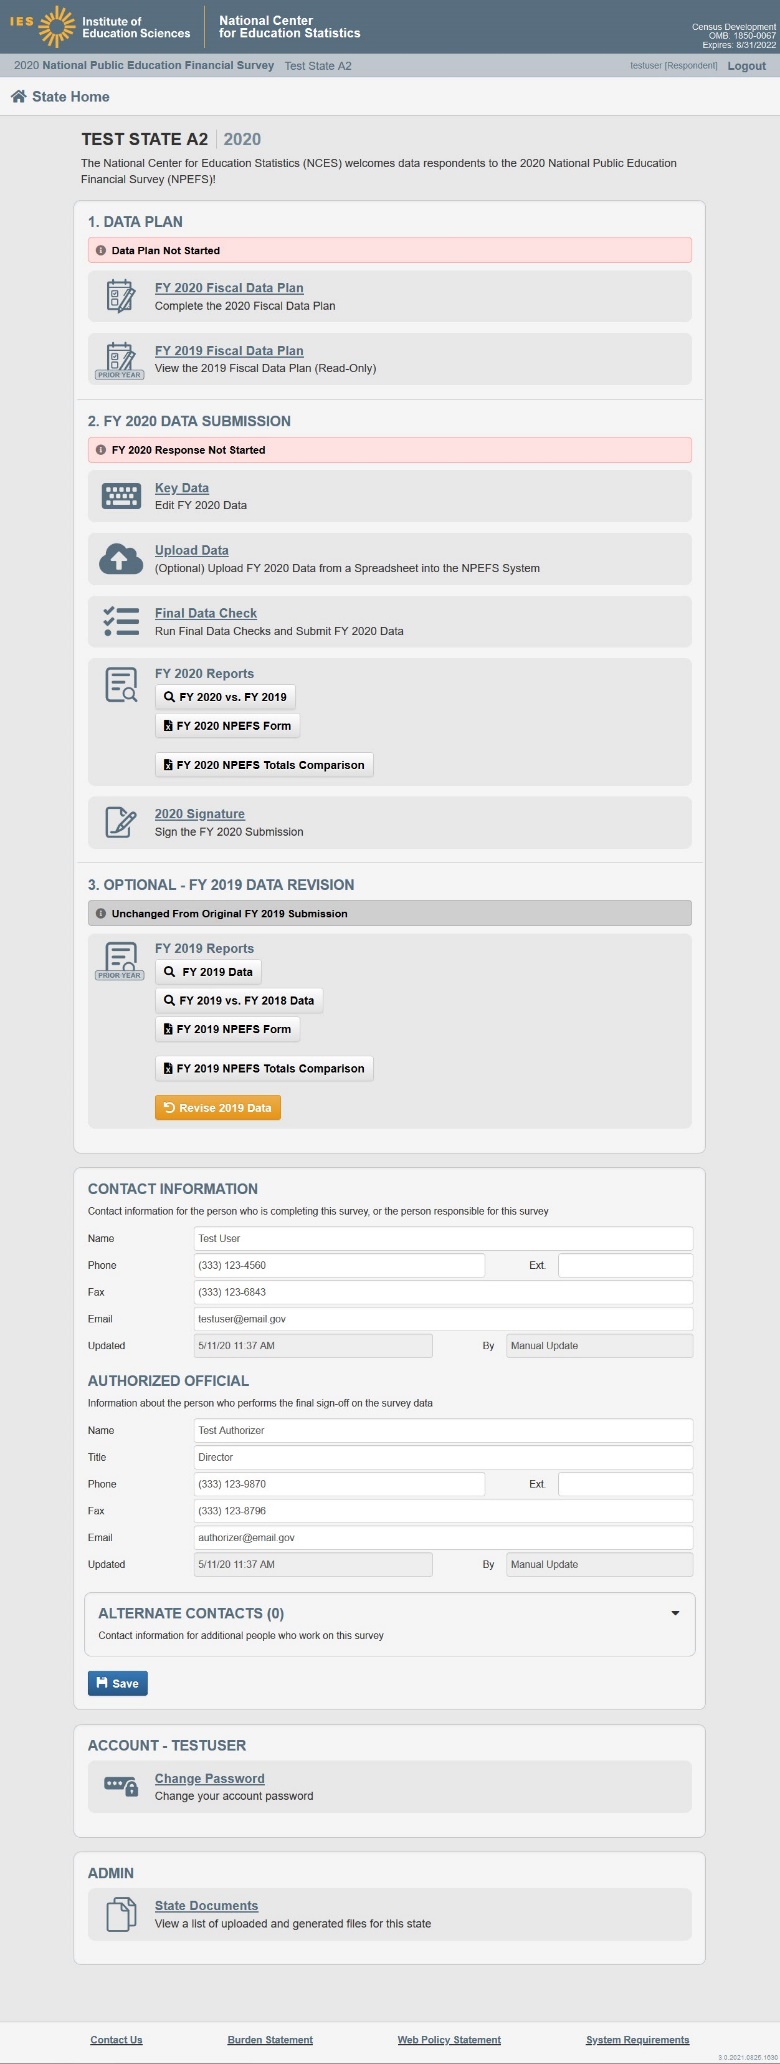The height and width of the screenshot is (2064, 780).
Task: Click the State Home house icon
Action: (18, 97)
